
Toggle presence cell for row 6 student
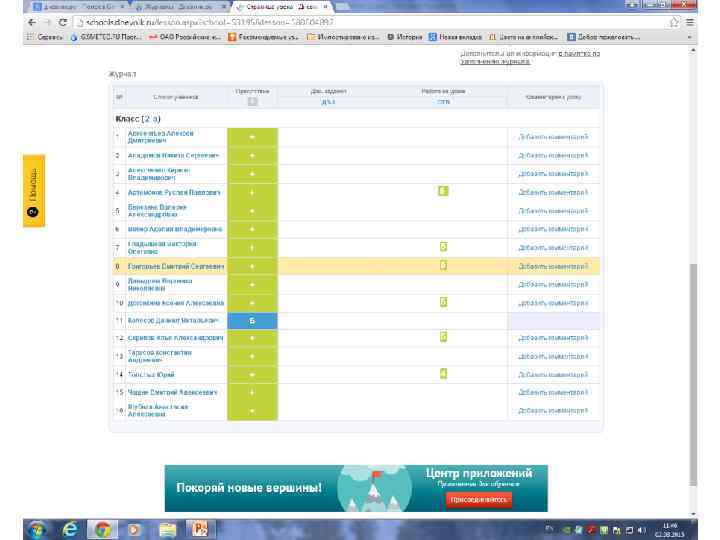253,229
